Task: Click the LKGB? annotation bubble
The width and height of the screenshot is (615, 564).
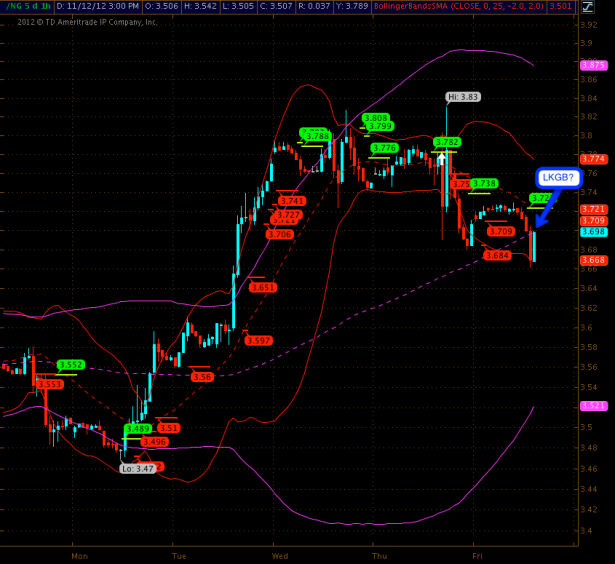Action: coord(557,178)
